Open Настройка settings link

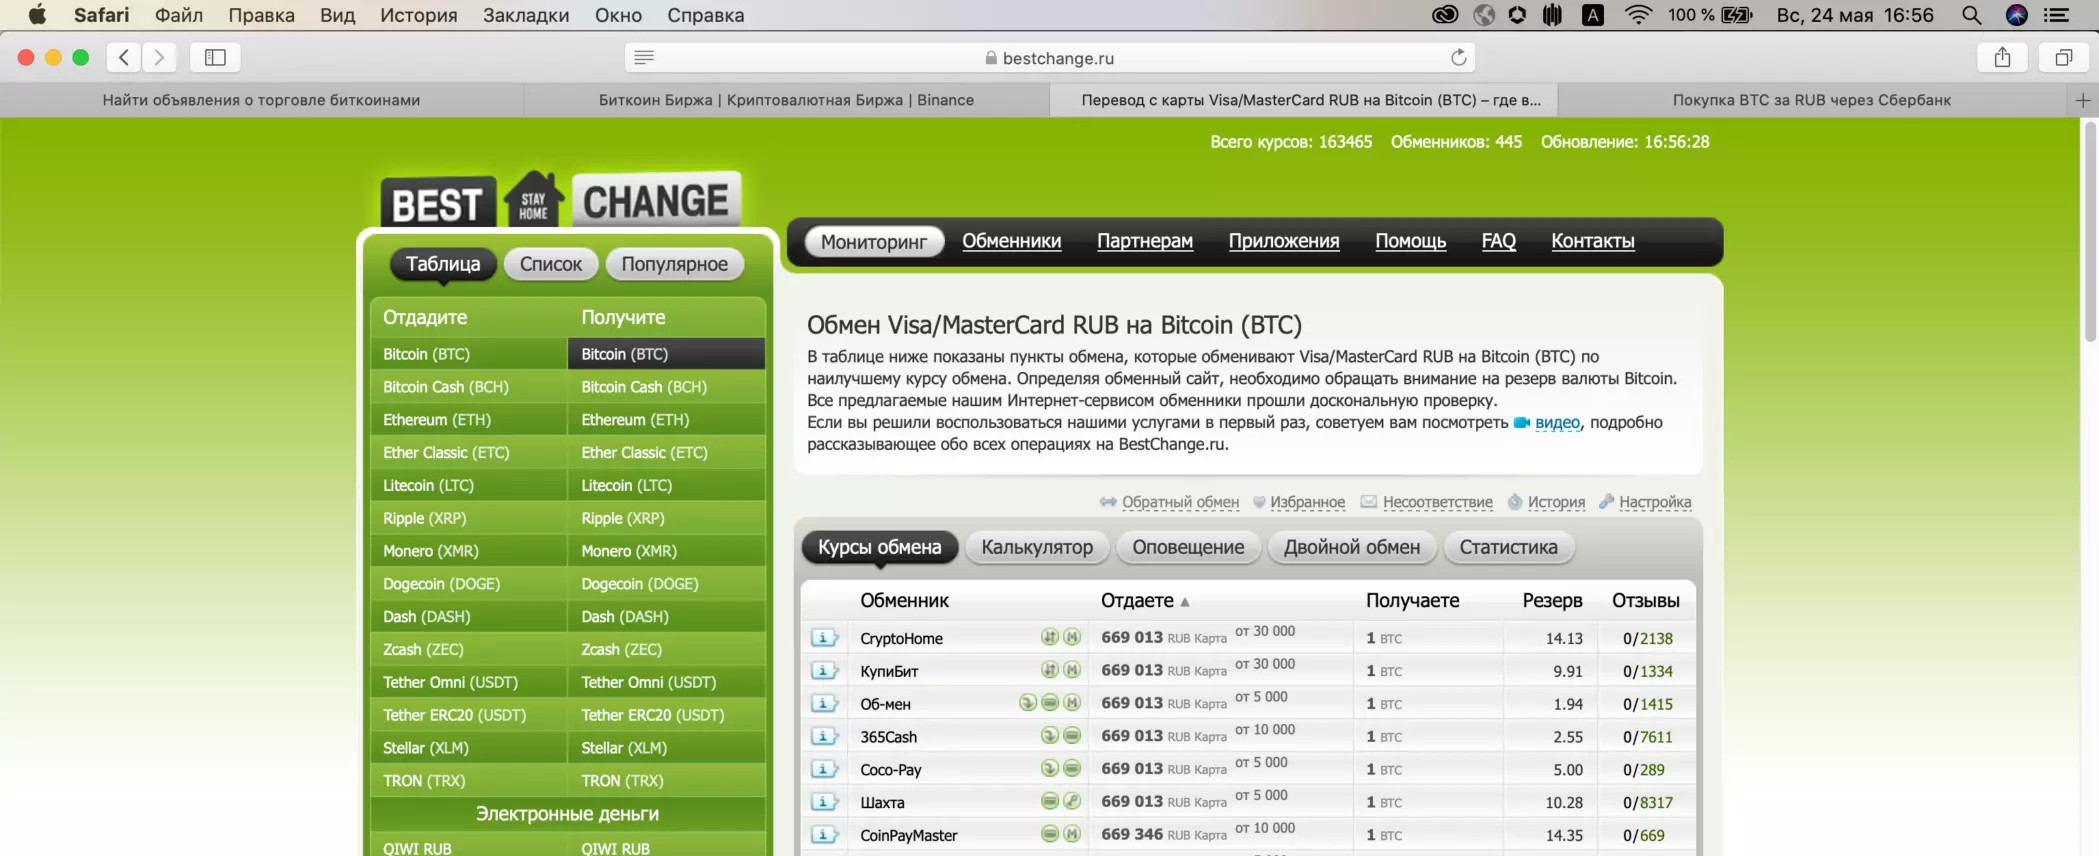tap(1655, 502)
